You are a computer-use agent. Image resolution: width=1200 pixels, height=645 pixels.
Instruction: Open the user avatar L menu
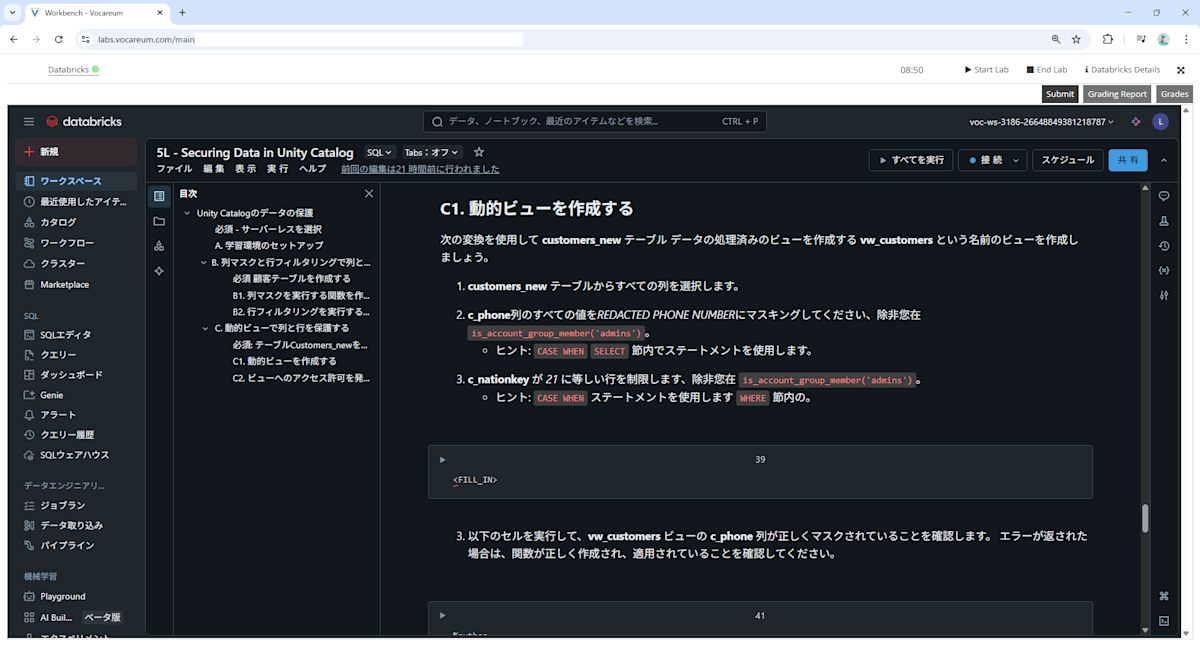pyautogui.click(x=1160, y=122)
